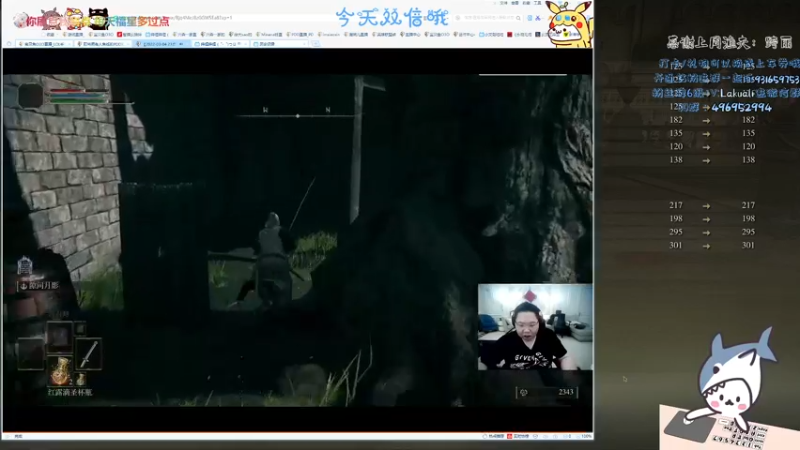Screen dimensions: 800x450
Task: Click the browser home icon beside the tabs
Action: click(8, 44)
